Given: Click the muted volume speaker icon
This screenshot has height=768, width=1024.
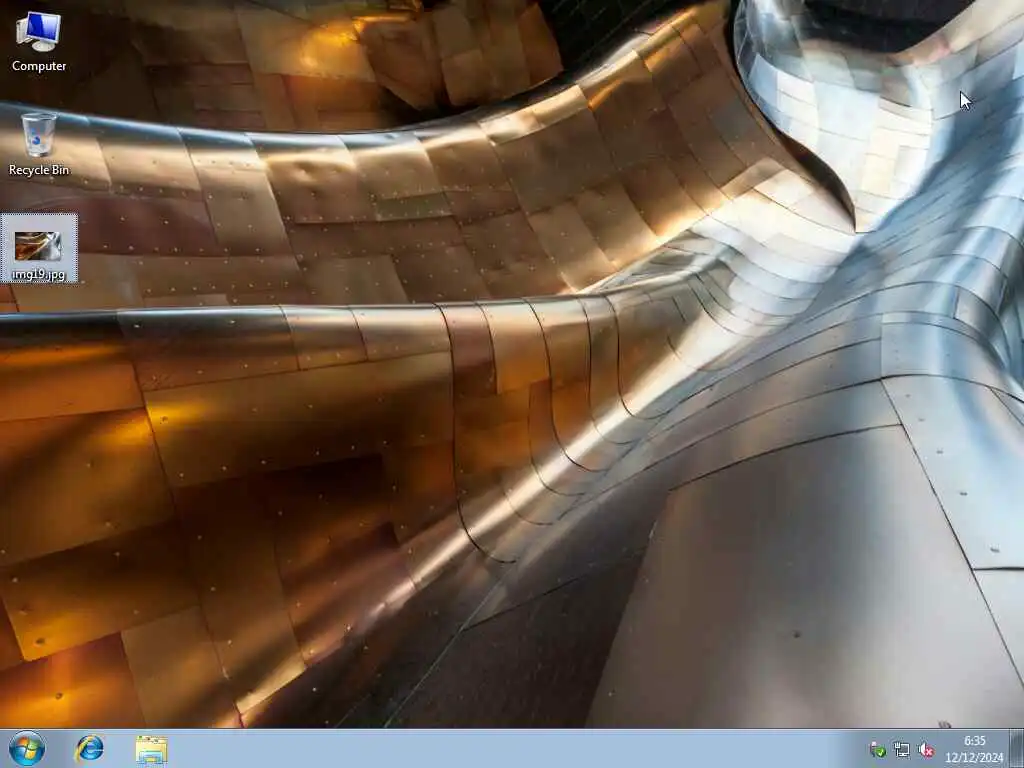Looking at the screenshot, I should point(925,750).
